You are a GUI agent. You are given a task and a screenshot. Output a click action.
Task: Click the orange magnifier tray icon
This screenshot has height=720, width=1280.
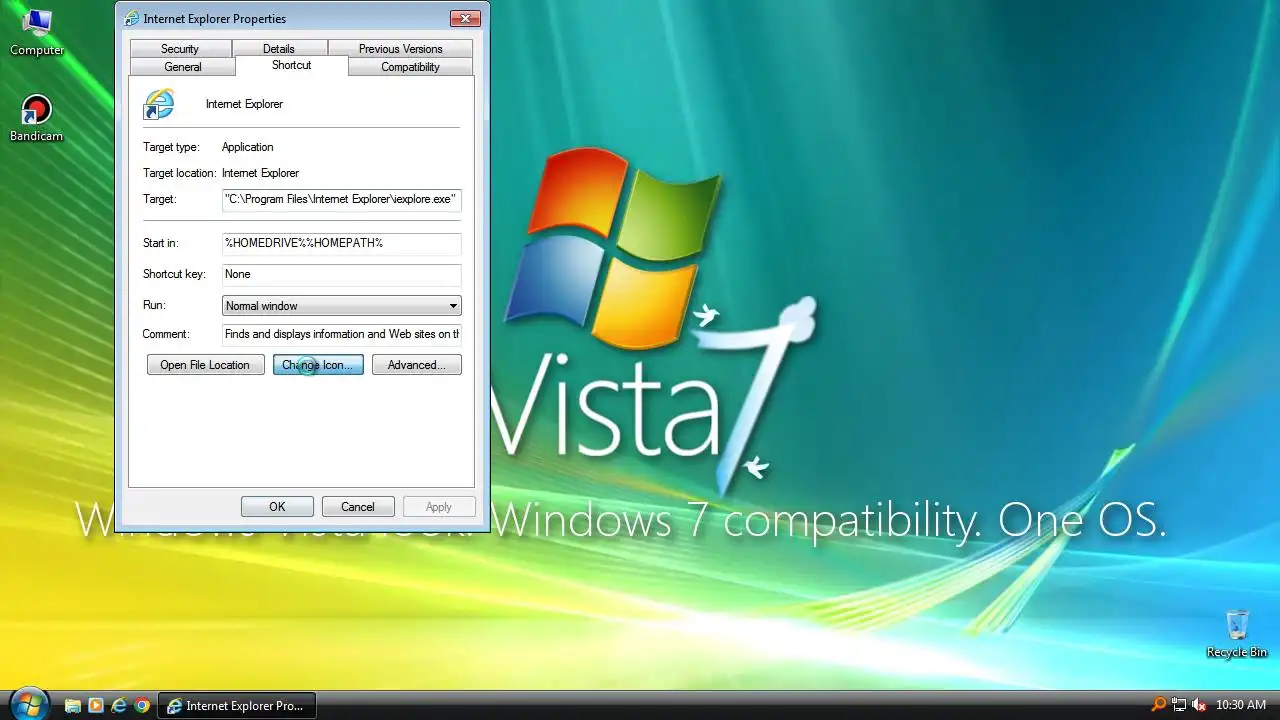tap(1159, 705)
